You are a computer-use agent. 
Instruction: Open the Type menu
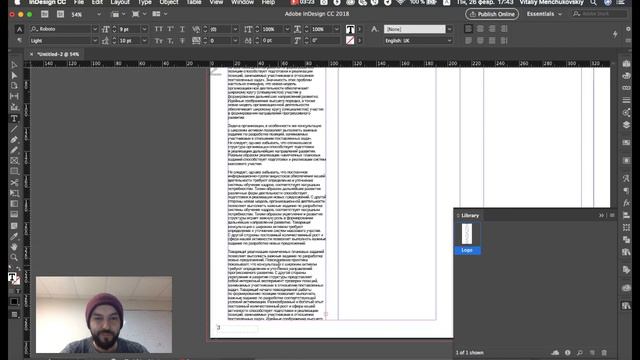[x=144, y=2]
